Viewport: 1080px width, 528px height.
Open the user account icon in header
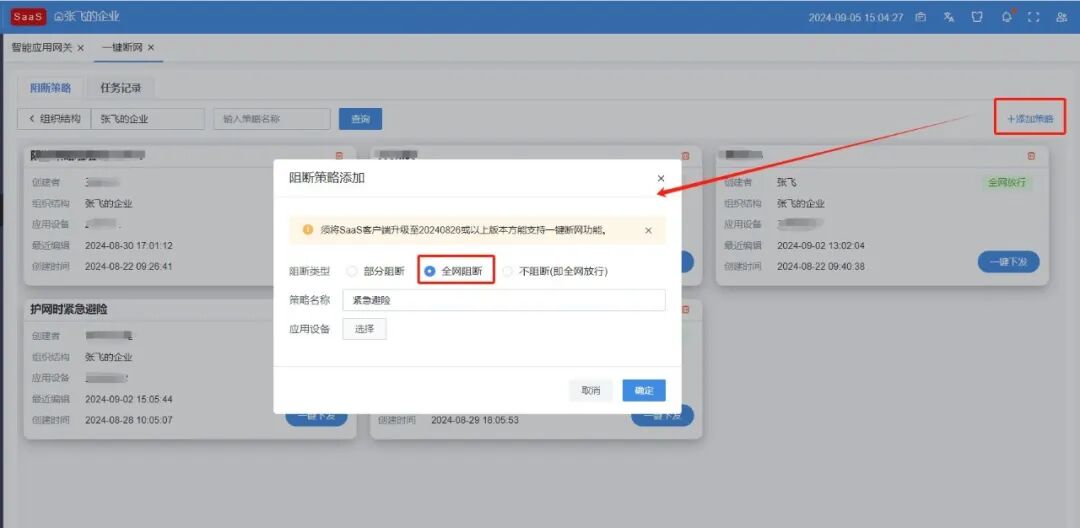coord(1061,17)
